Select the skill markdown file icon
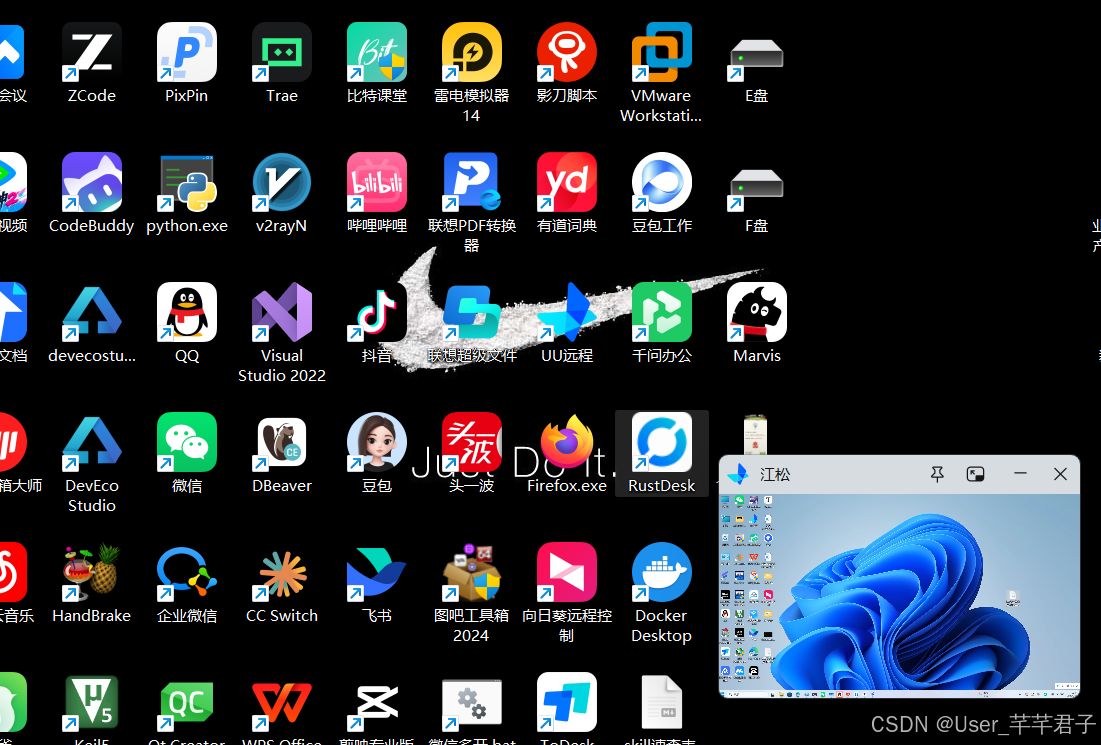Screen dimensions: 1101x745 point(661,701)
